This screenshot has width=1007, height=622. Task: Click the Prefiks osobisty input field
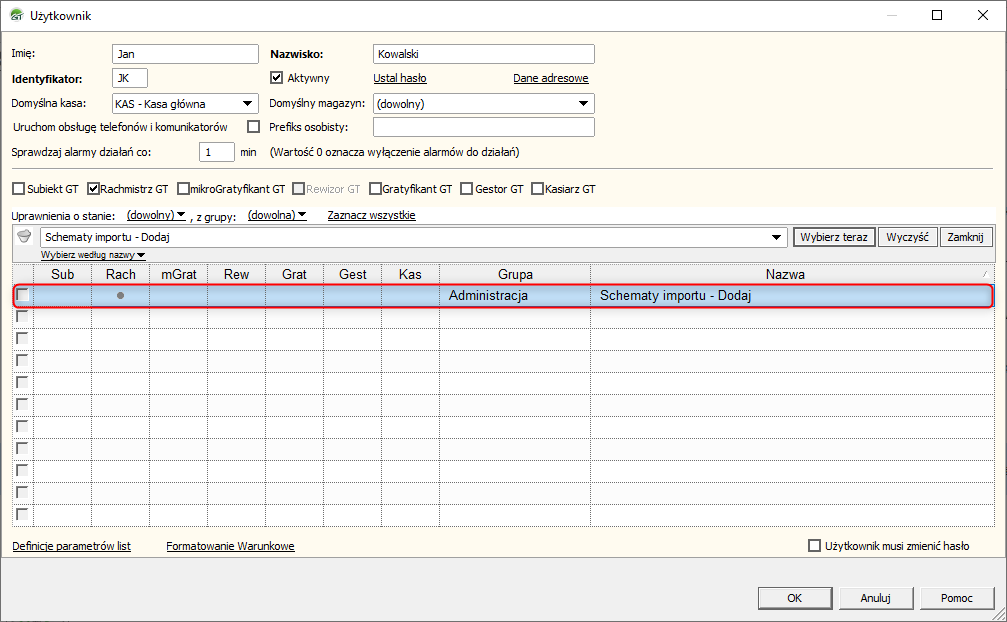484,126
